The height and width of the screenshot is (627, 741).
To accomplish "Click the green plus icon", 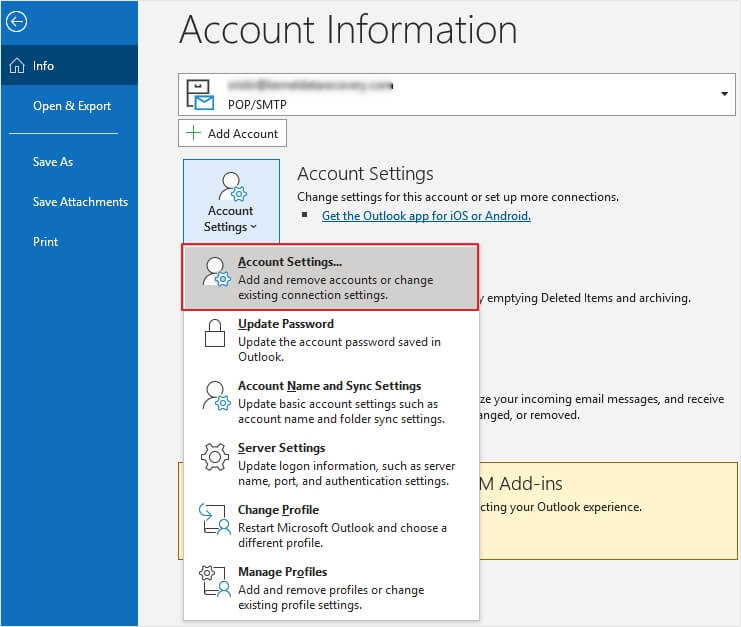I will [193, 133].
